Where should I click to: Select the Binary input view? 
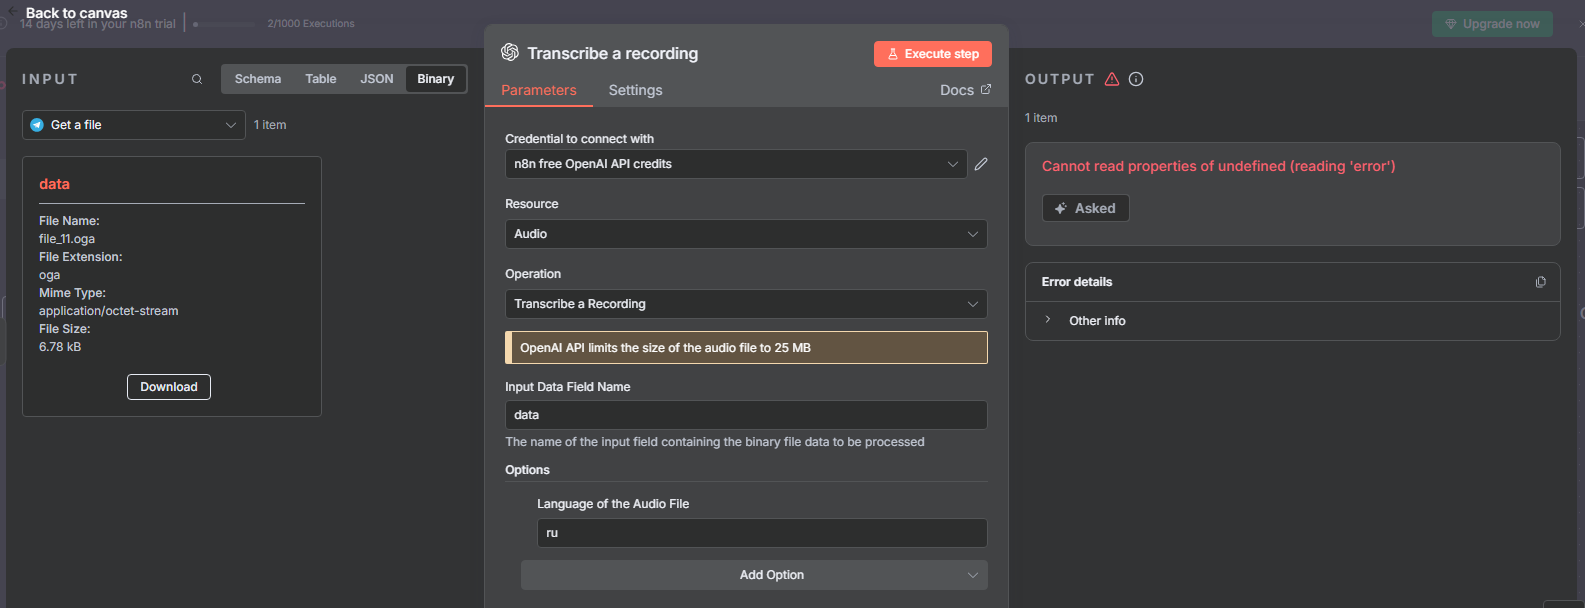coord(436,79)
